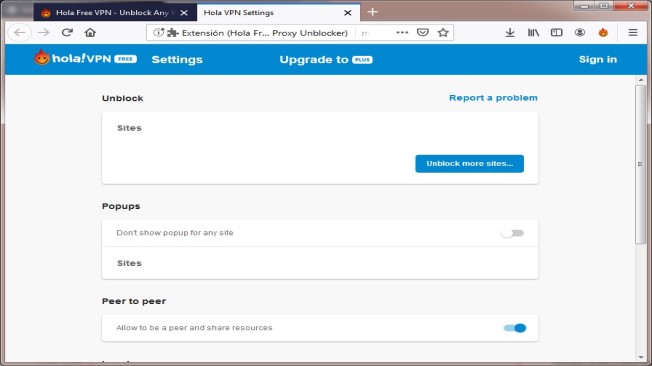Click the vertical page scrollbar thumb
Viewport: 652px width, 366px height.
coord(640,164)
